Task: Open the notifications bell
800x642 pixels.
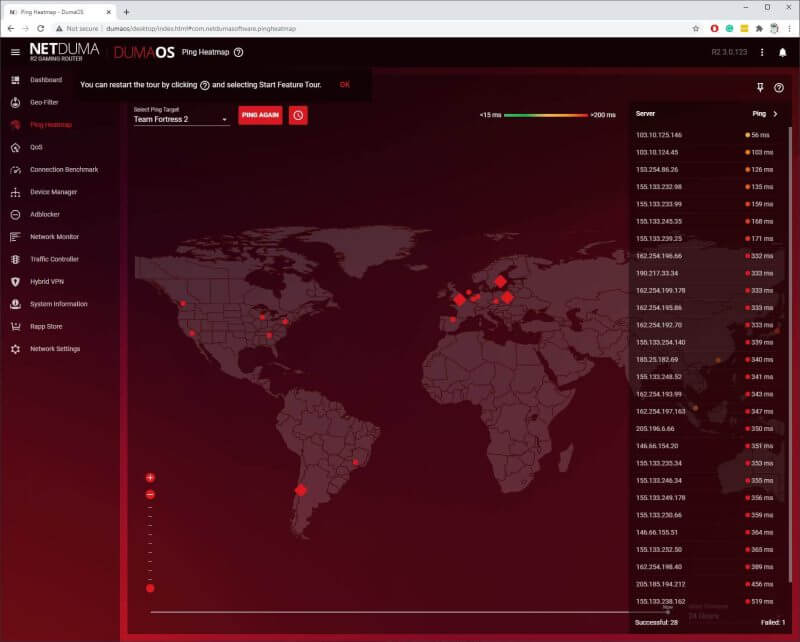Action: point(782,53)
